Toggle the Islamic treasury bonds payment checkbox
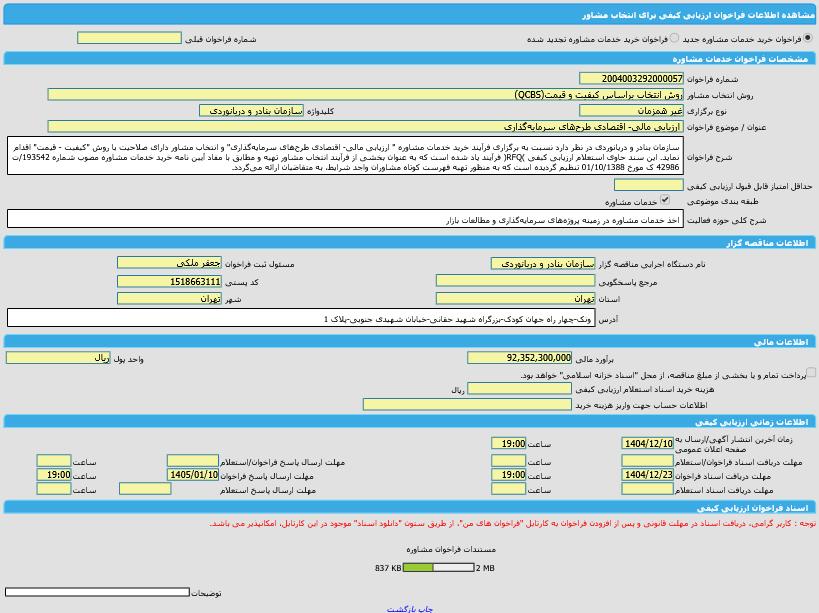Screen dimensions: 819x613 (x=811, y=372)
